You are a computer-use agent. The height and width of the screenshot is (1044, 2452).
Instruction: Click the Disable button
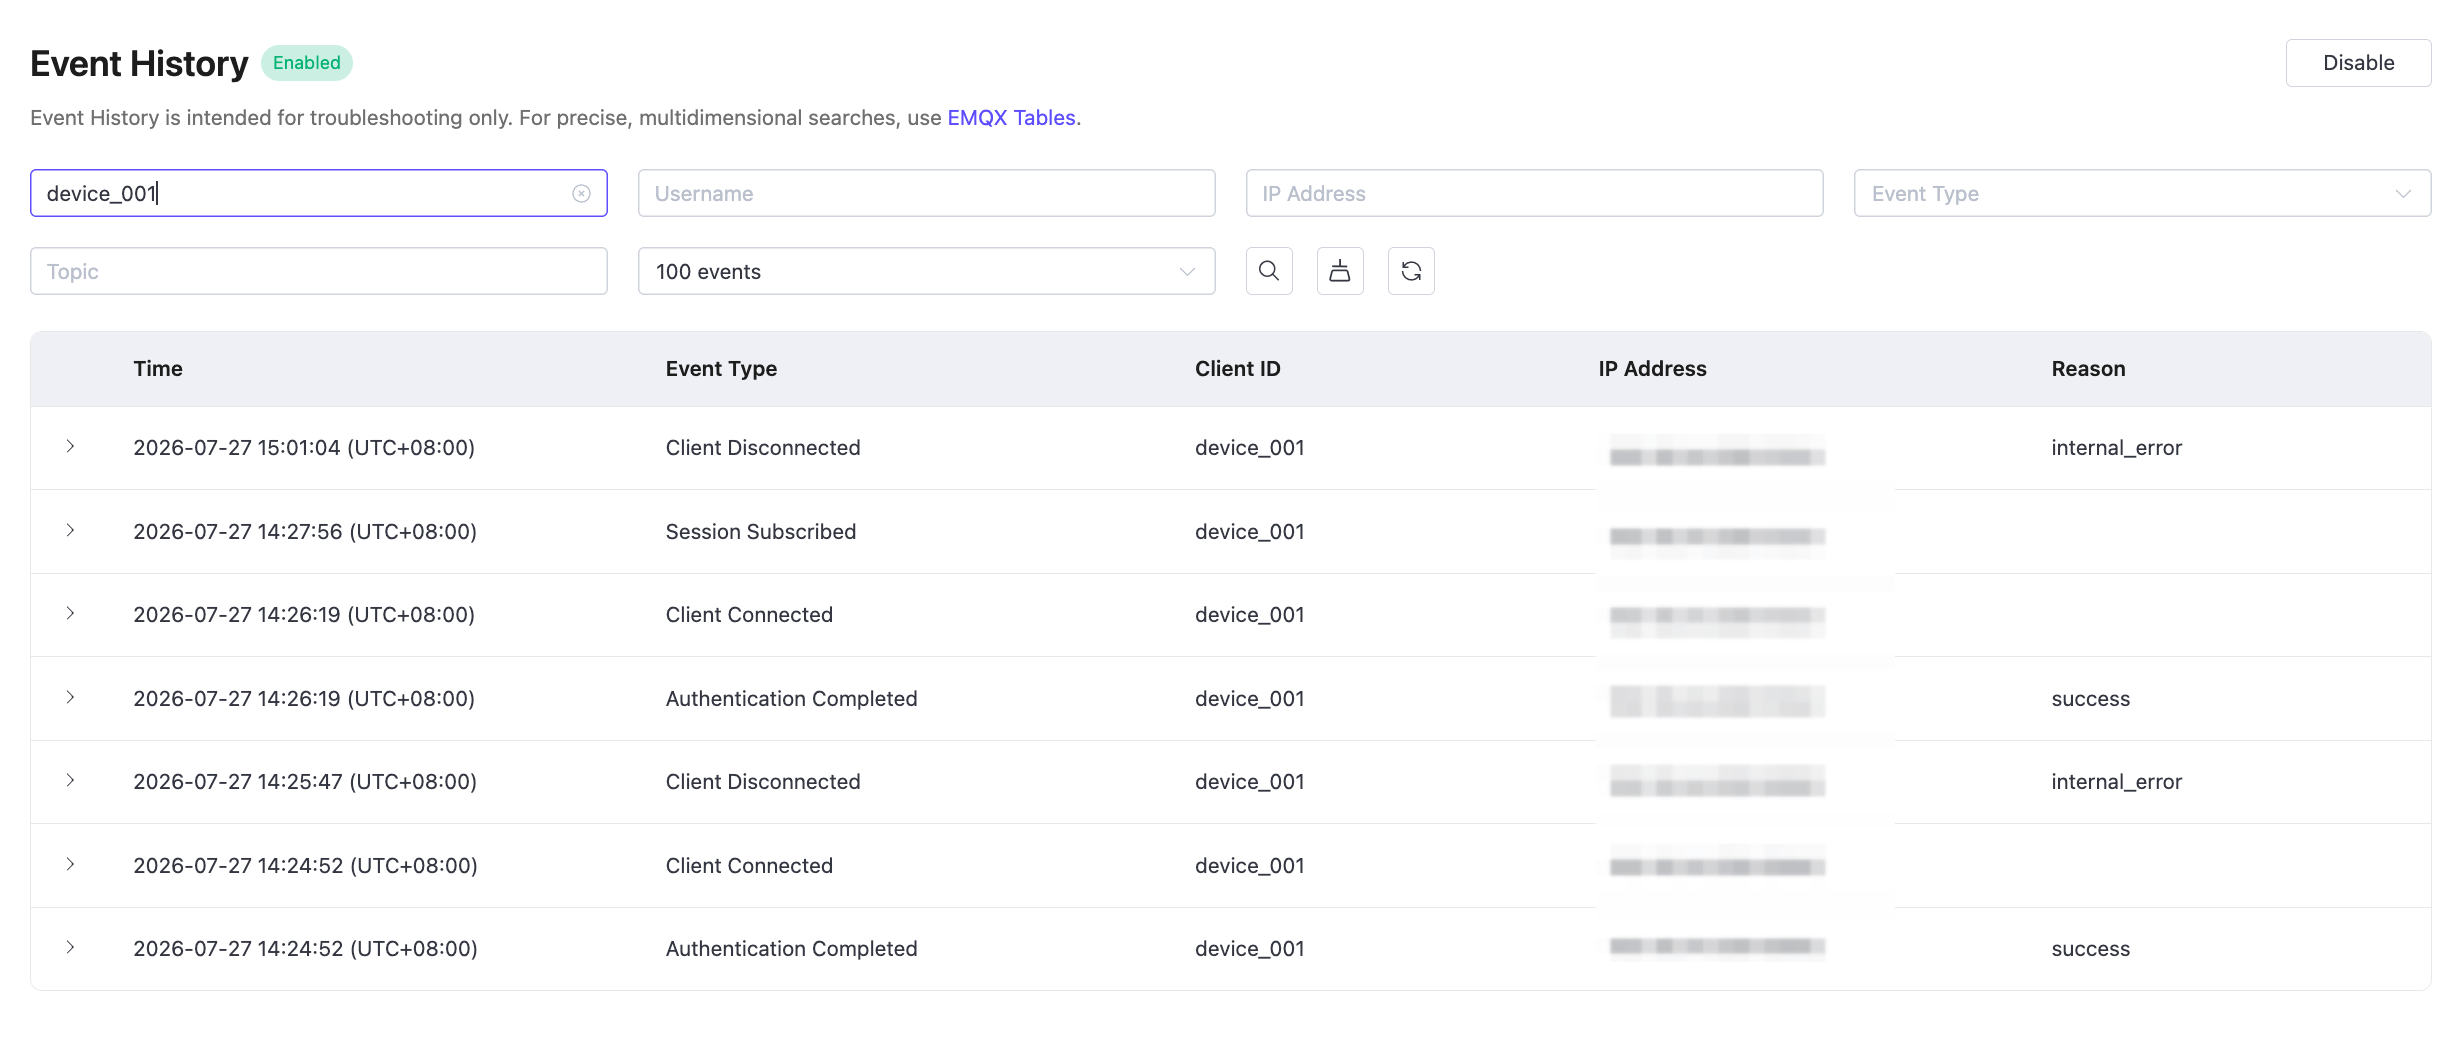(2358, 63)
